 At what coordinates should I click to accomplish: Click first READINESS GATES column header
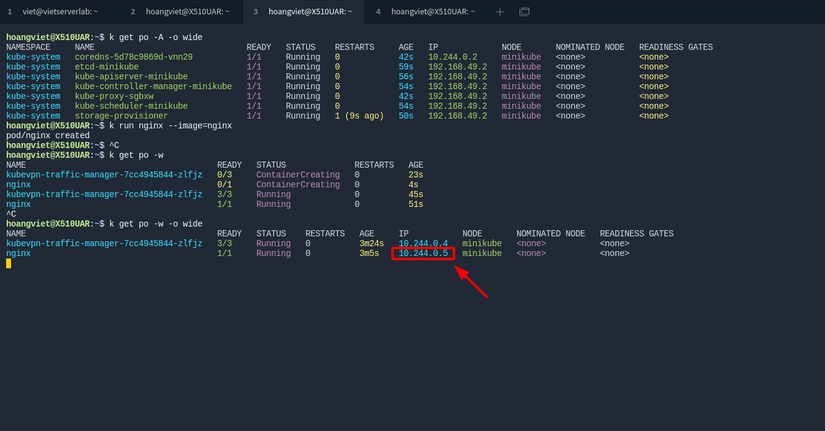pos(676,47)
